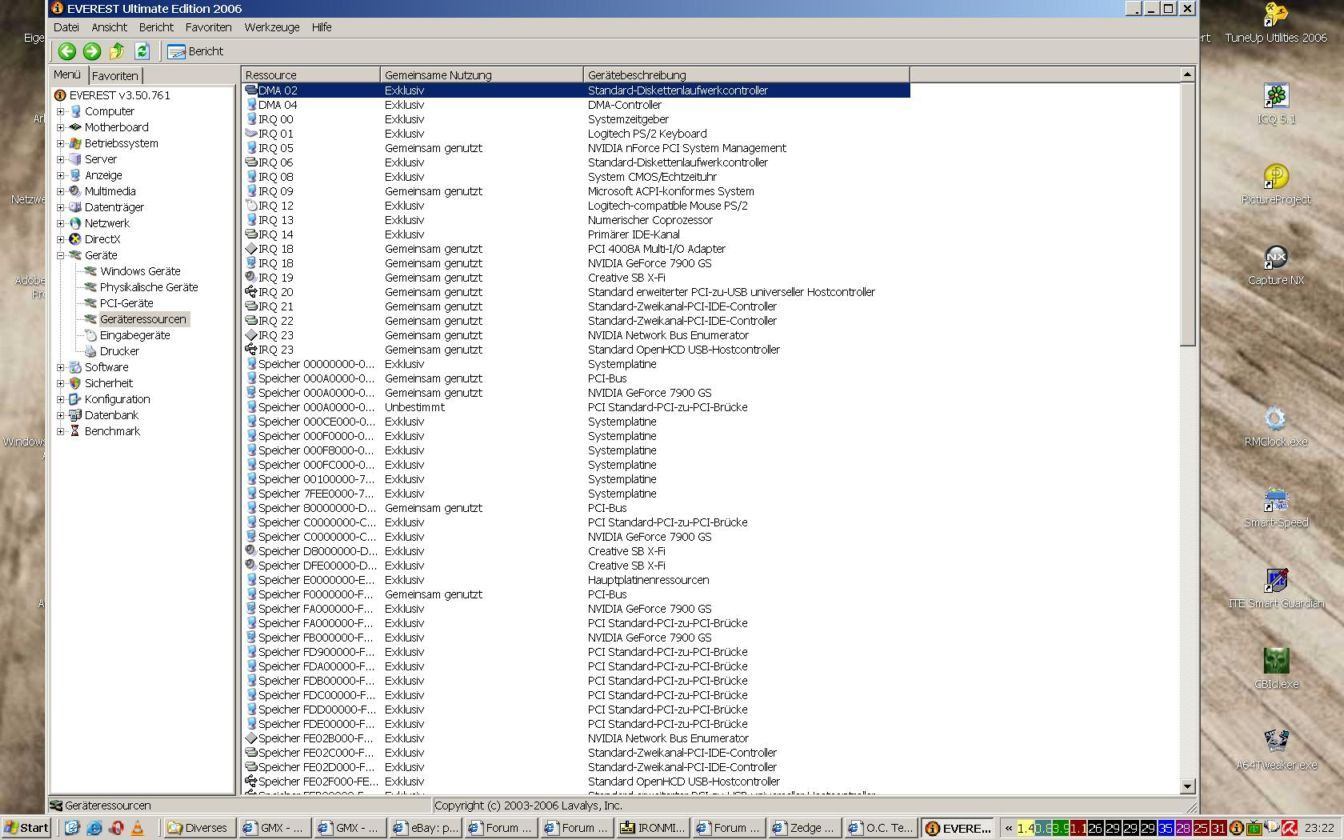Open the Favoriten menu
This screenshot has height=840, width=1344.
click(x=208, y=27)
